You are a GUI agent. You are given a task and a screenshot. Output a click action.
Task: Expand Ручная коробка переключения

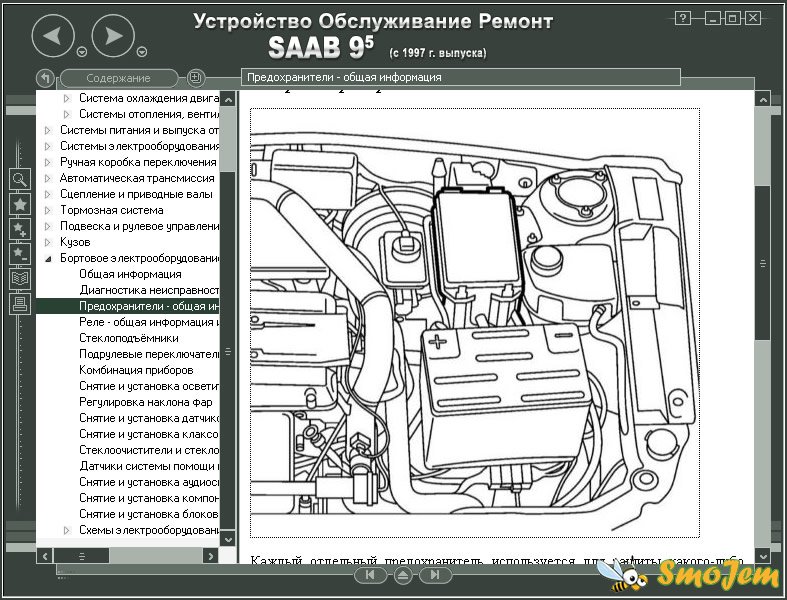click(48, 163)
